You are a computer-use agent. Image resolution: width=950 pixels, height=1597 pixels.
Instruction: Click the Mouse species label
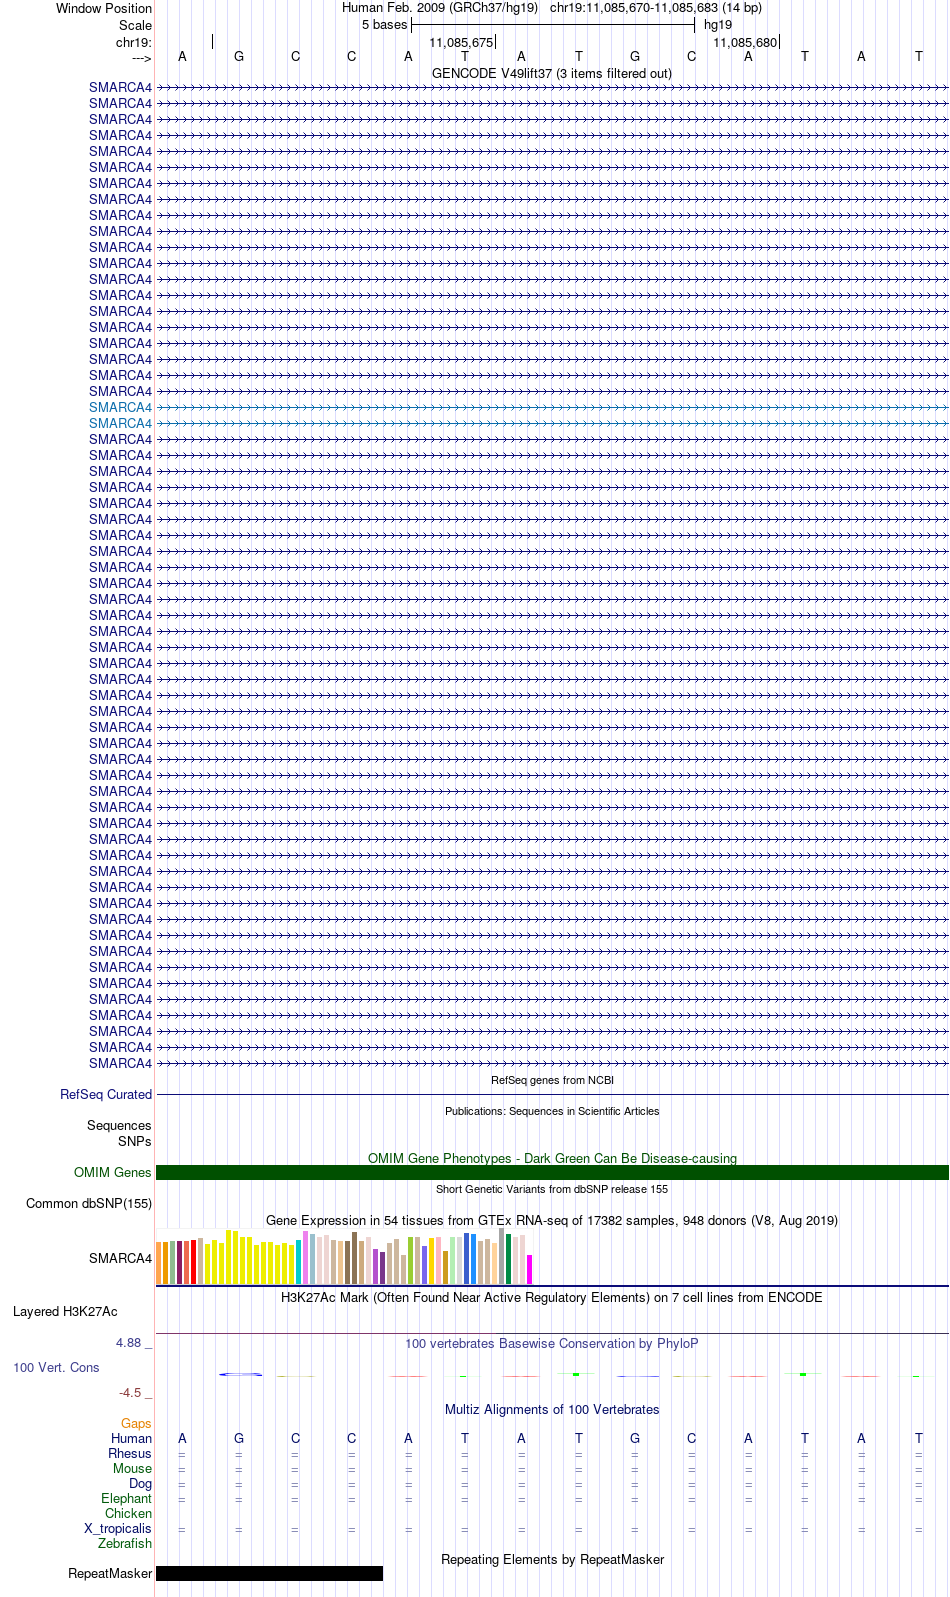click(x=132, y=1468)
